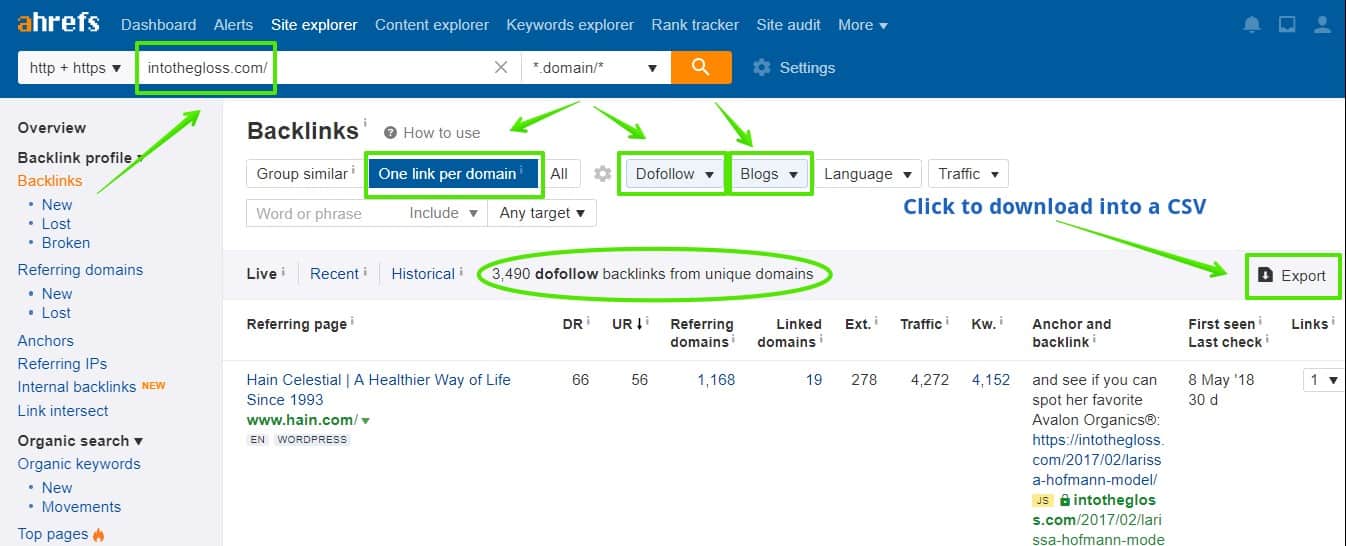1346x546 pixels.
Task: Open Broken backlinks in sidebar
Action: click(x=66, y=243)
